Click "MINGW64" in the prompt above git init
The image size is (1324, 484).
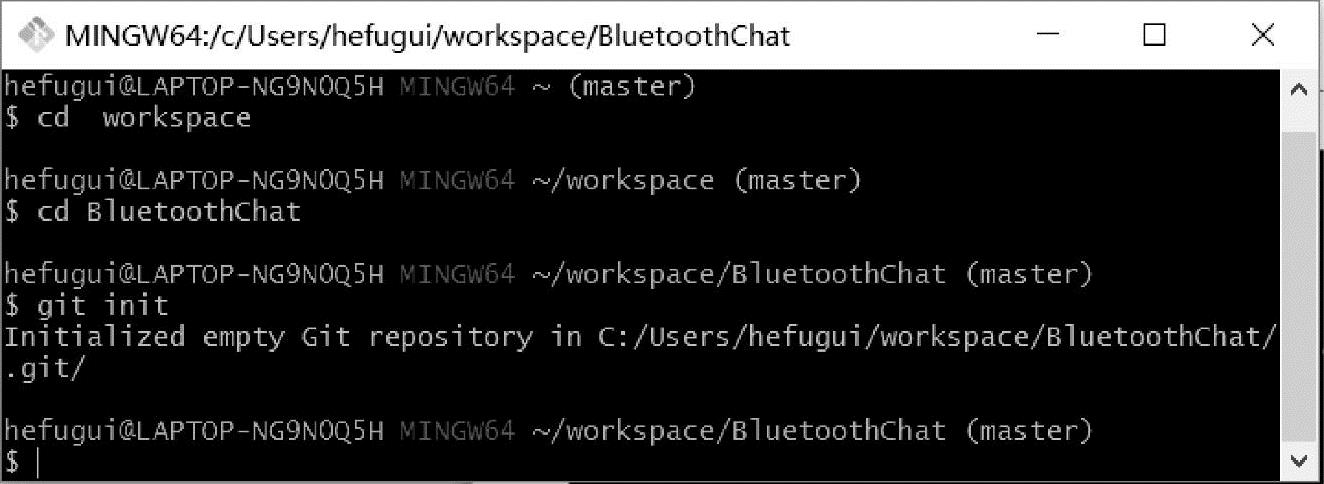457,273
